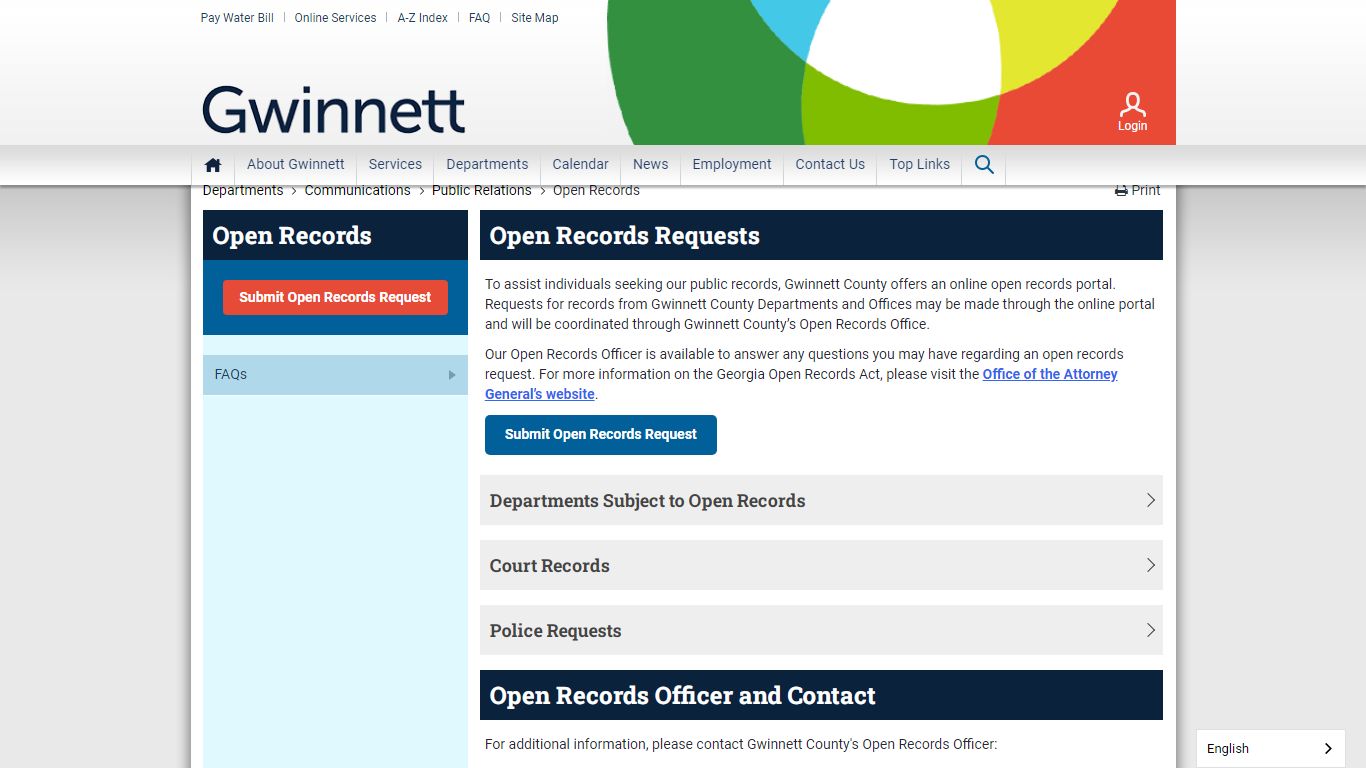Expand Departments Subject to Open Records chevron

[x=1151, y=500]
